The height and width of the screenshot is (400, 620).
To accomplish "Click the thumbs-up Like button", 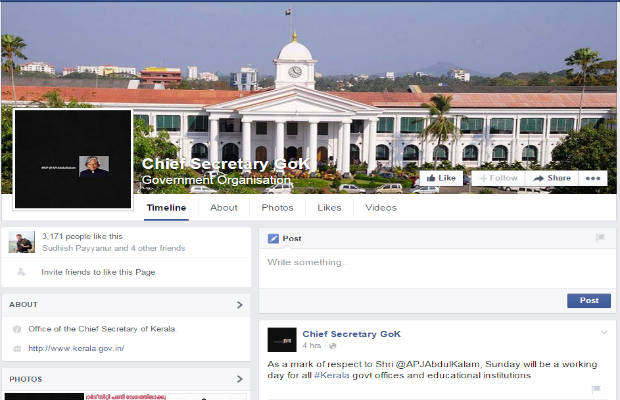I will [x=441, y=178].
